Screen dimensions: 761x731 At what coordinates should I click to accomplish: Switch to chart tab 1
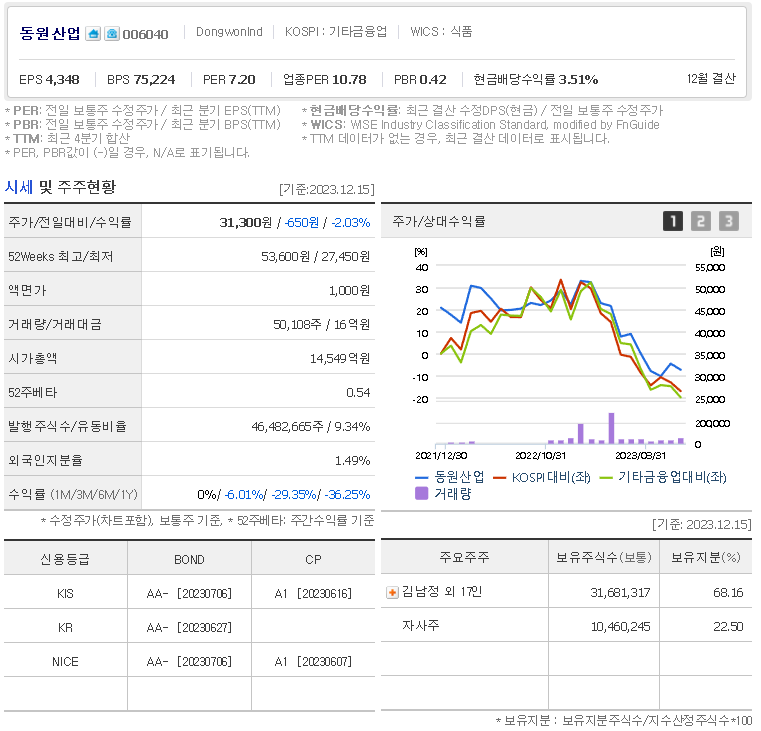[x=673, y=221]
